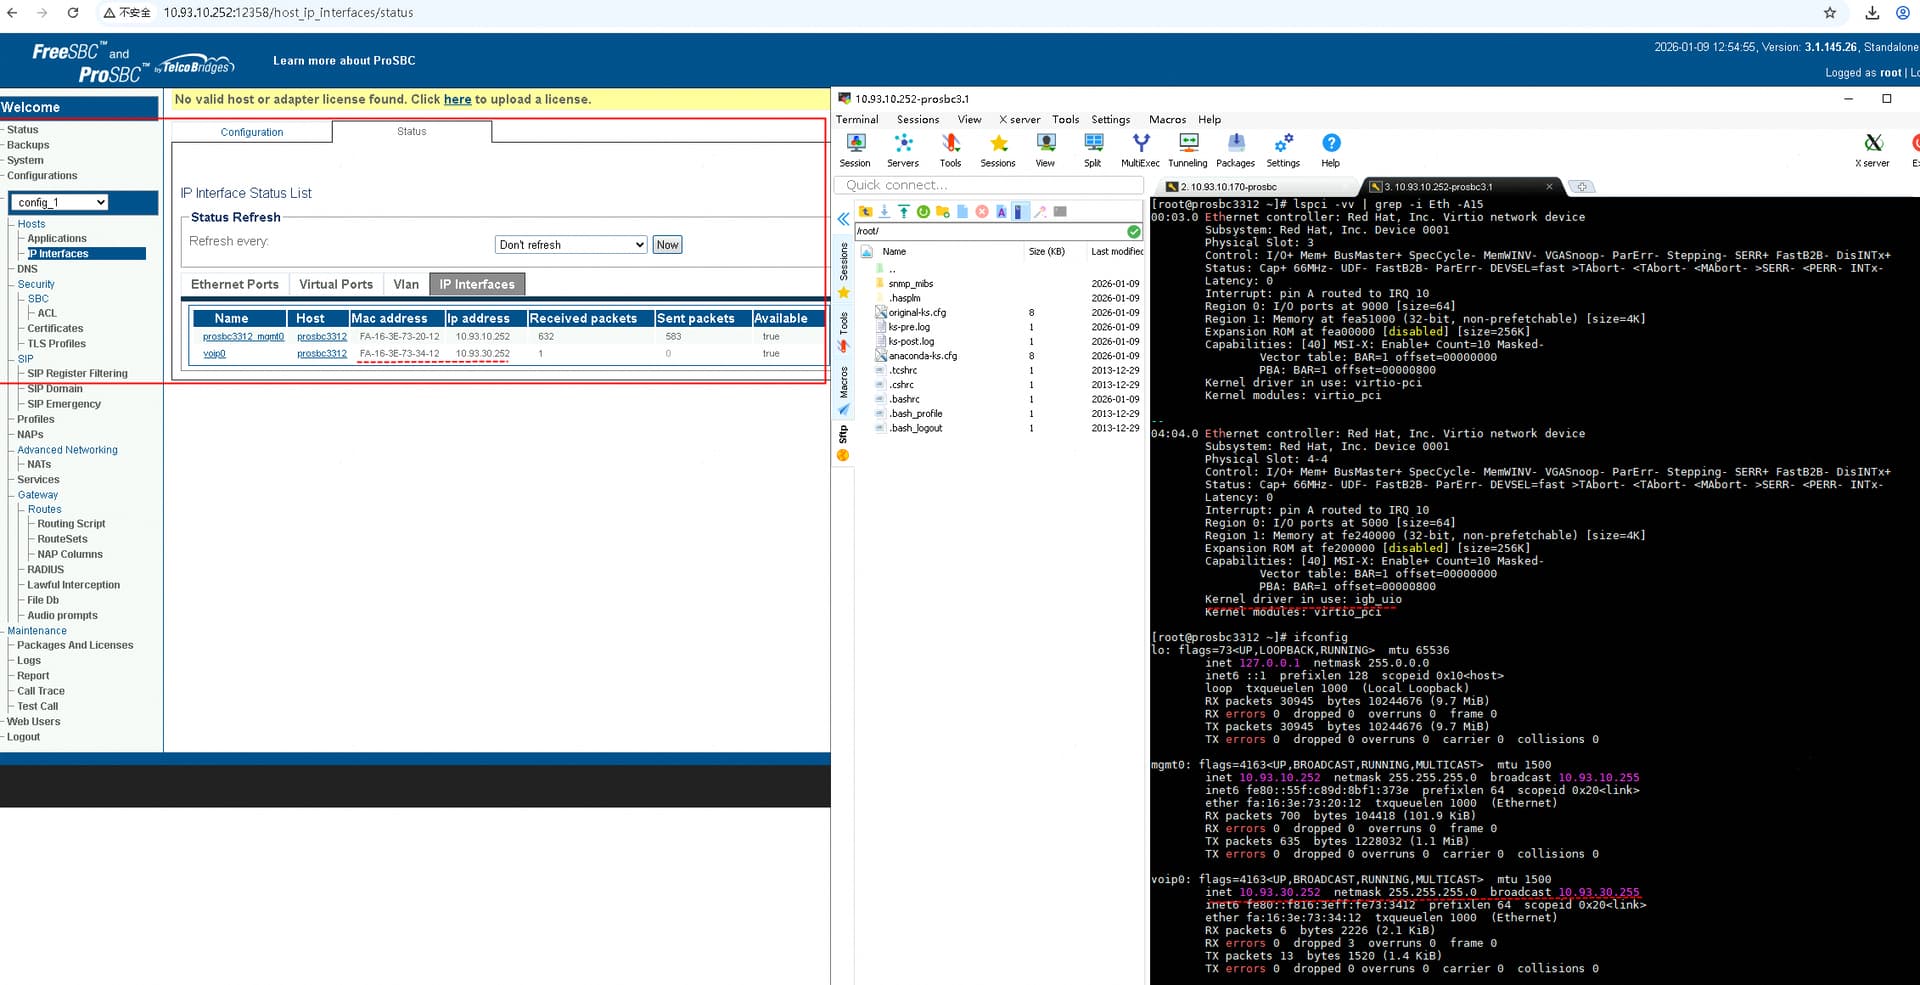Image resolution: width=1920 pixels, height=985 pixels.
Task: Open the Packages manager icon
Action: pos(1235,150)
